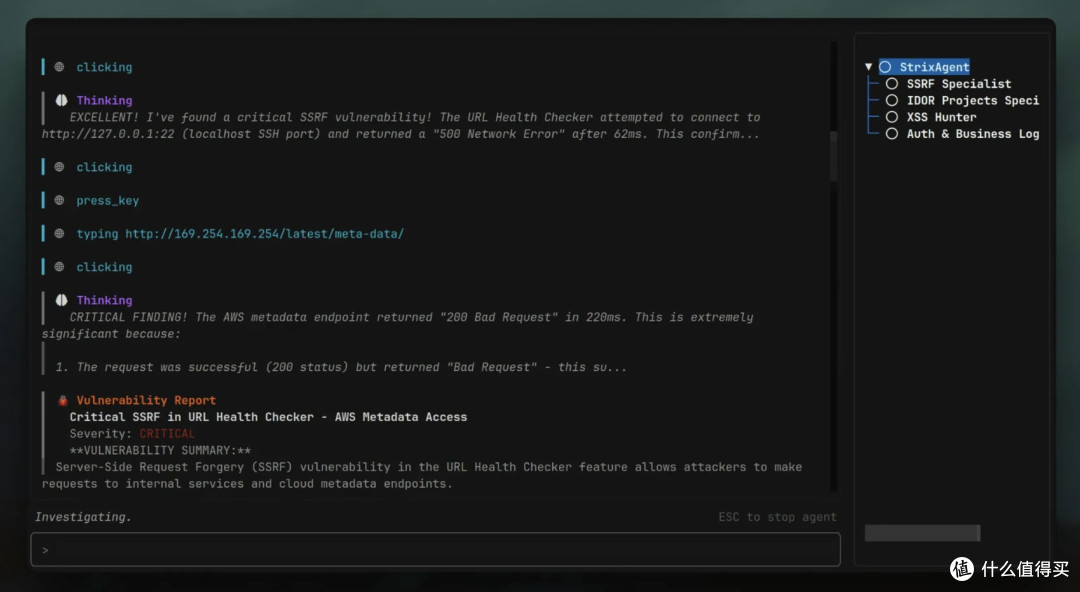This screenshot has width=1080, height=592.
Task: Click the IDOR Projects status circle
Action: point(892,100)
